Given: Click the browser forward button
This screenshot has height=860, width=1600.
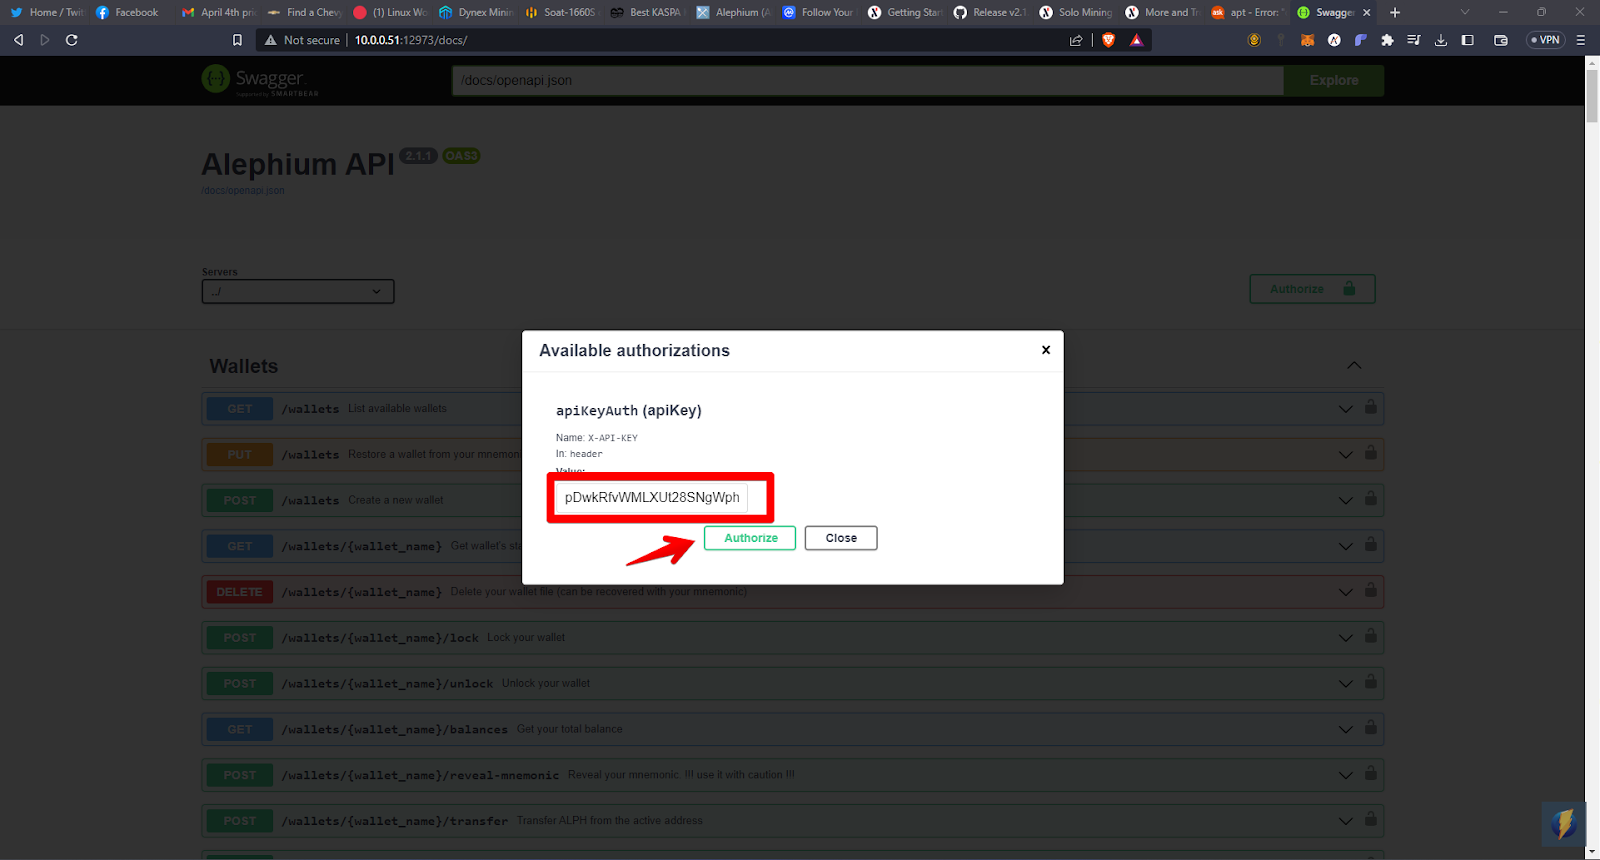Looking at the screenshot, I should pos(44,40).
